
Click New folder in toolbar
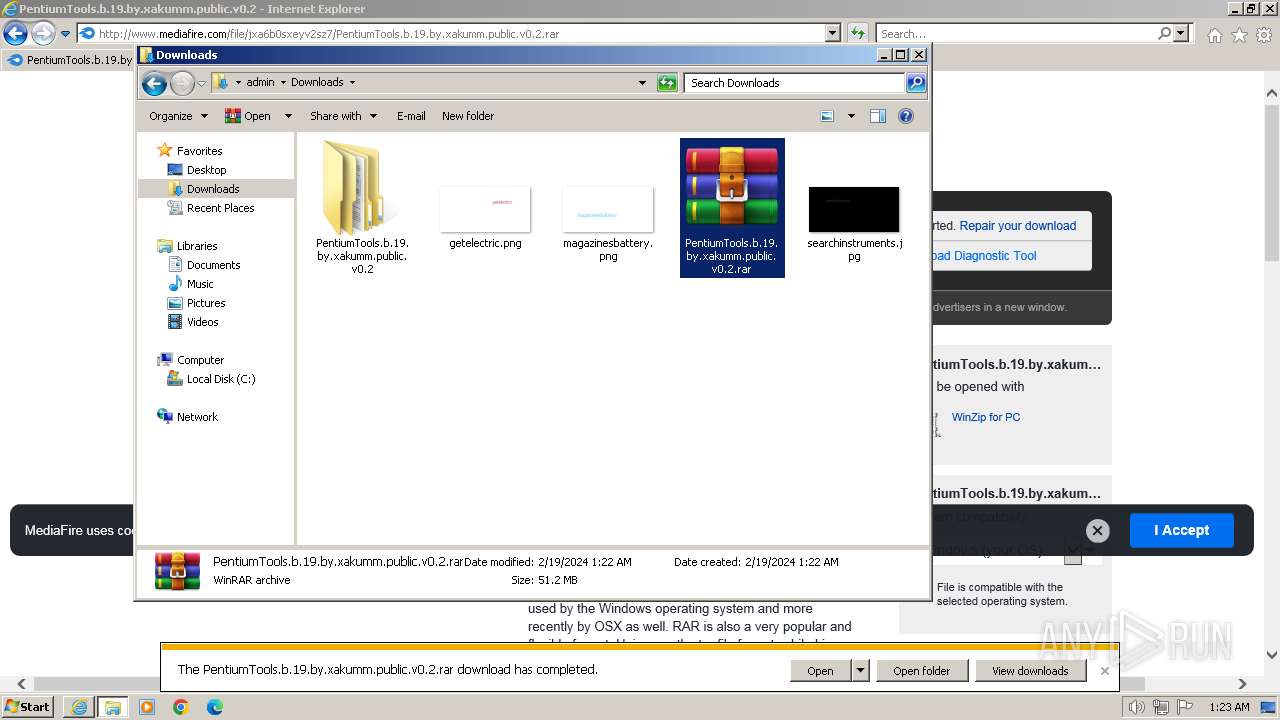[x=468, y=116]
